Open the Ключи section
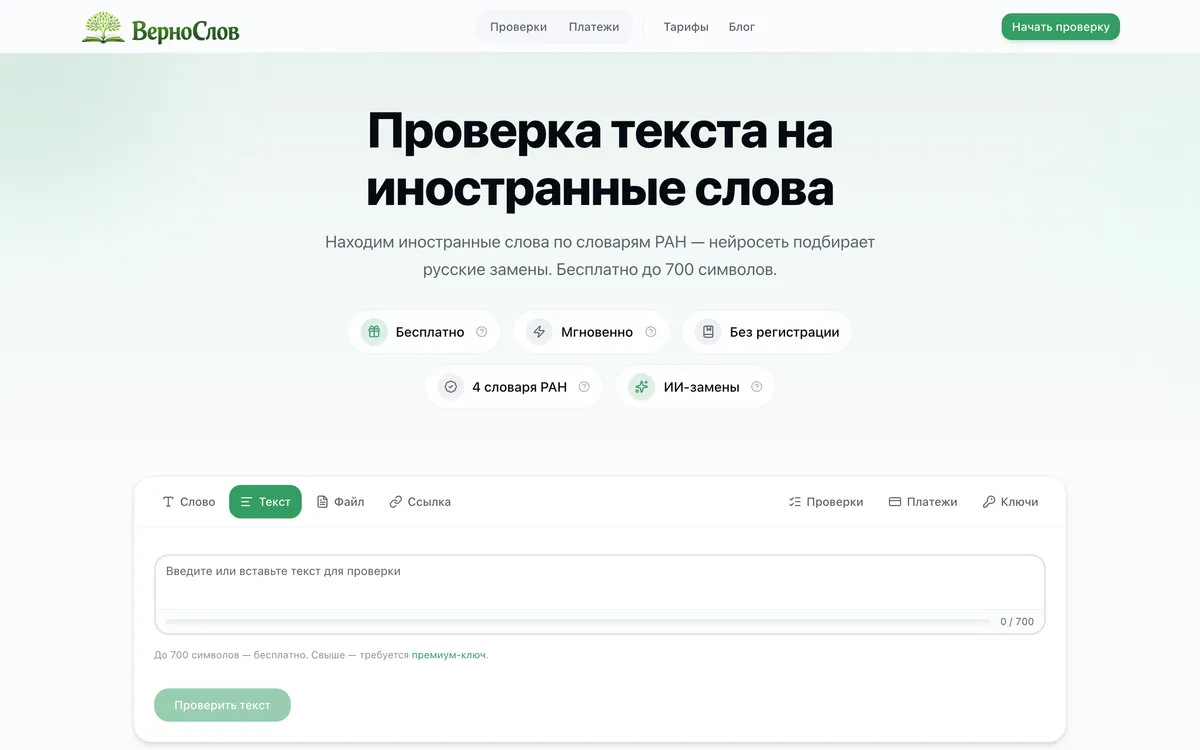 1010,502
